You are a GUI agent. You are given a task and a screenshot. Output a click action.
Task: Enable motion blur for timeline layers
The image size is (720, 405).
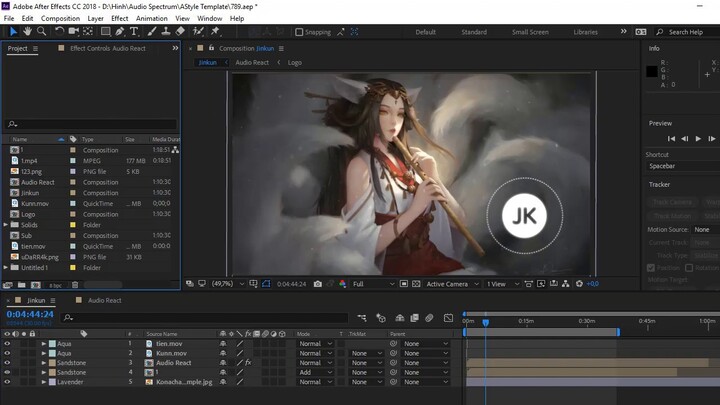point(429,318)
